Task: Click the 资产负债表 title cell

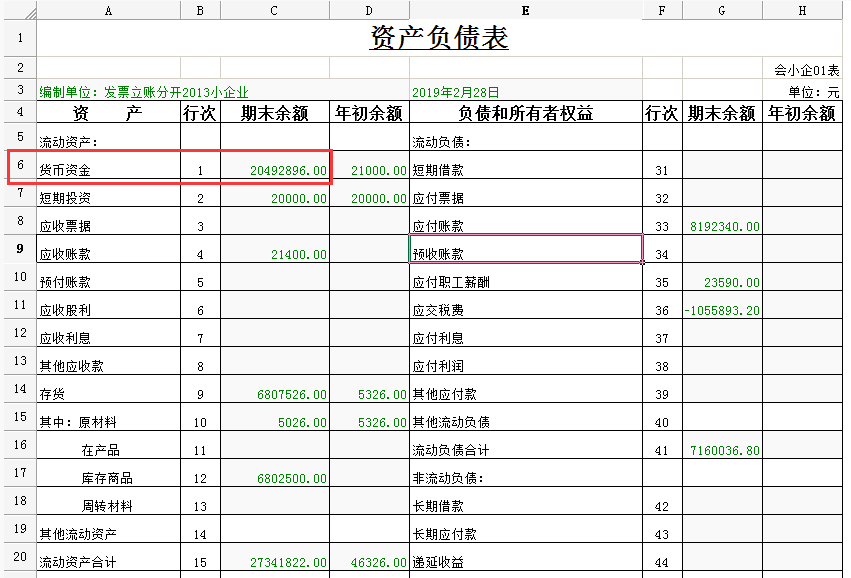Action: coord(439,39)
